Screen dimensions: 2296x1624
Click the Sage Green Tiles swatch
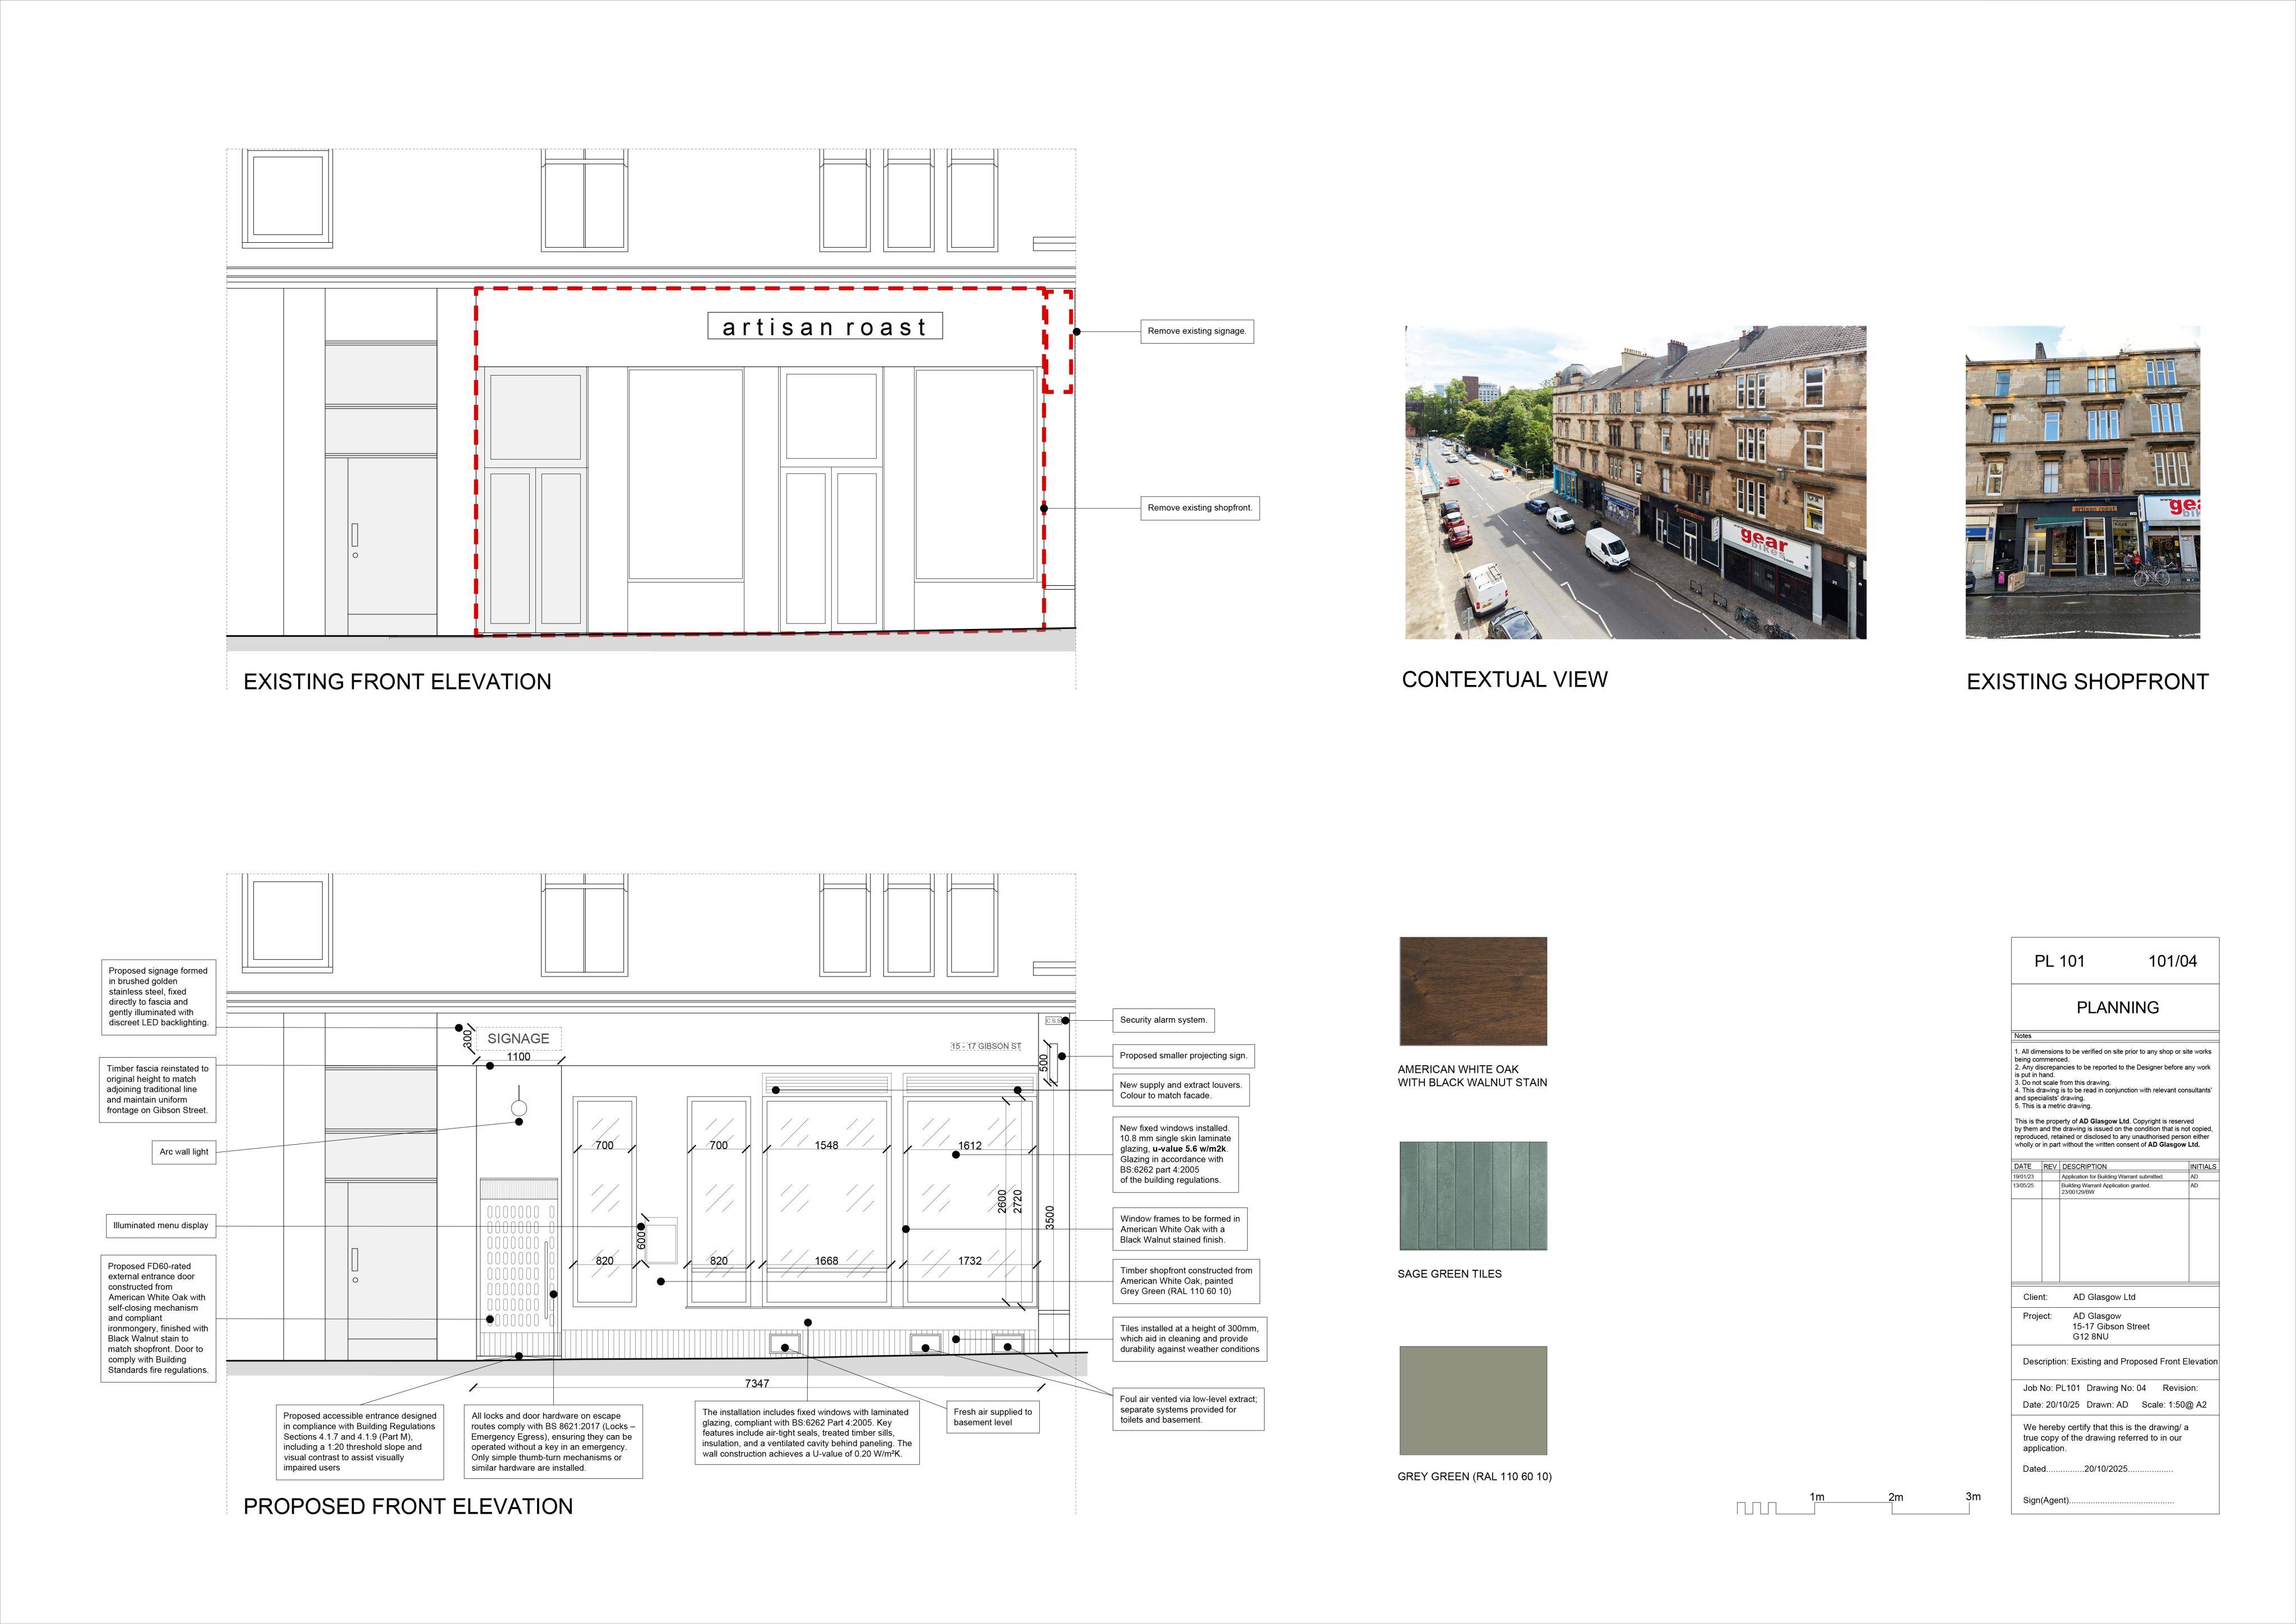[1473, 1196]
